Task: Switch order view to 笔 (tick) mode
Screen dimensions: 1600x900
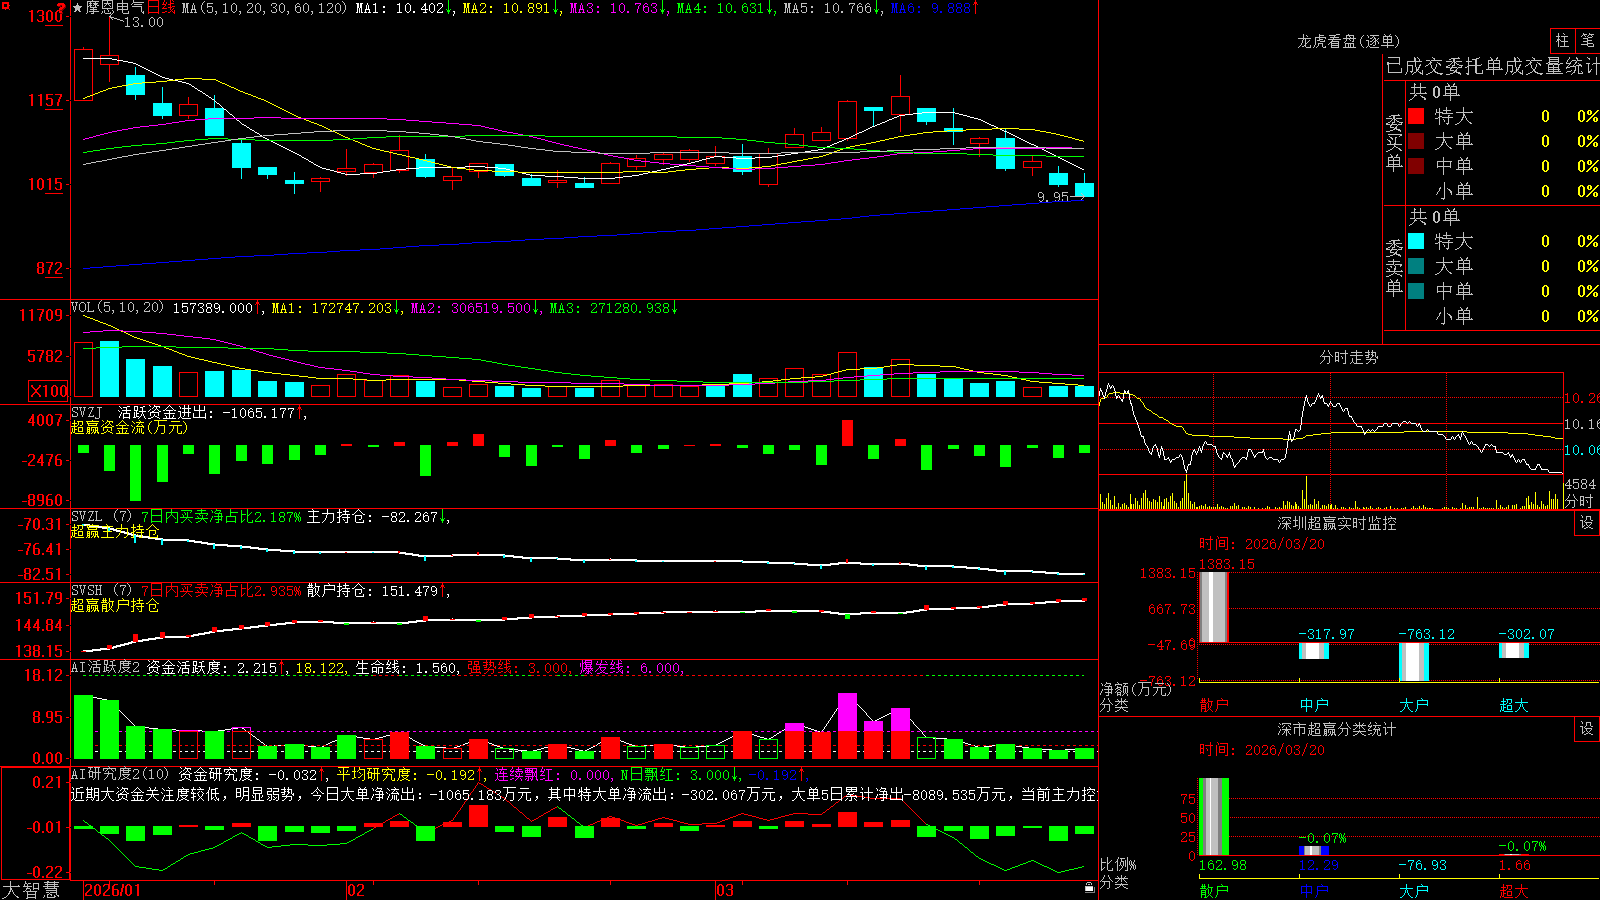Action: [x=1587, y=40]
